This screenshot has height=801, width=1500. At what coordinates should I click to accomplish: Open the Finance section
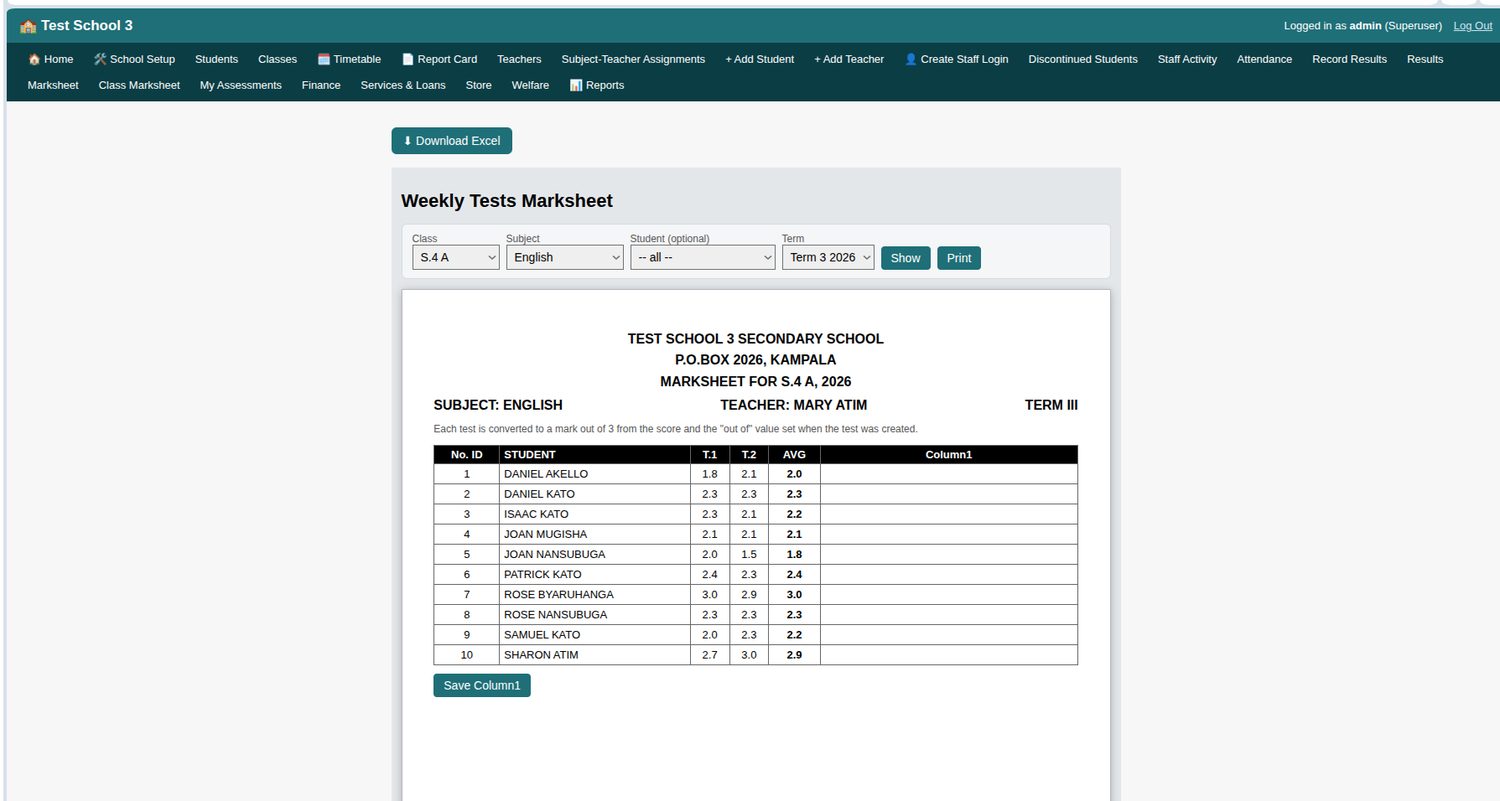pos(321,85)
